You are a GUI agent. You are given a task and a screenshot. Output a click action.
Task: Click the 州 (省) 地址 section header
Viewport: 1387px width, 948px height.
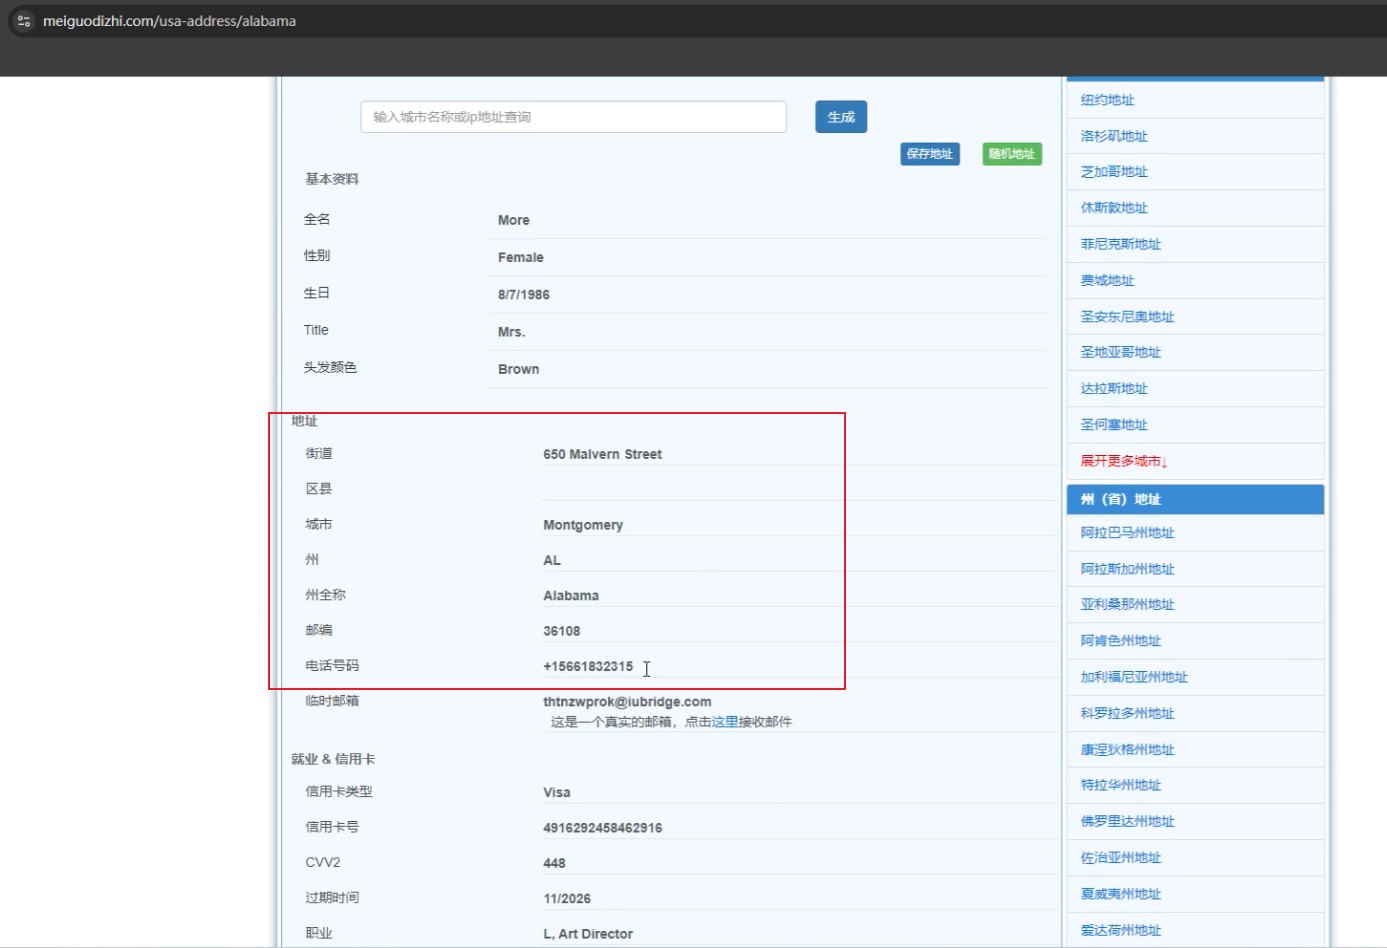pos(1120,499)
